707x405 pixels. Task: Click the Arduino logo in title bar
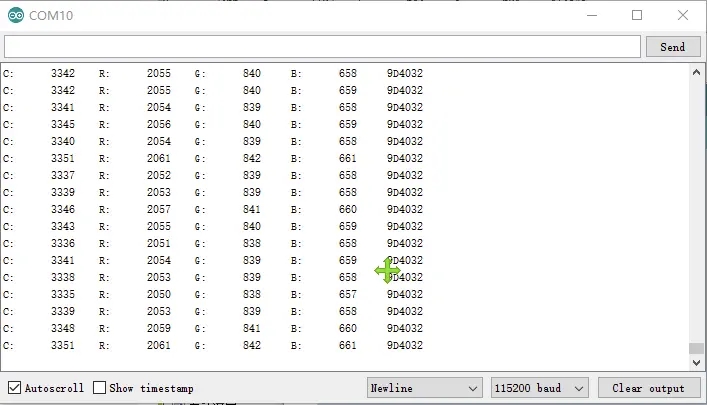[15, 16]
